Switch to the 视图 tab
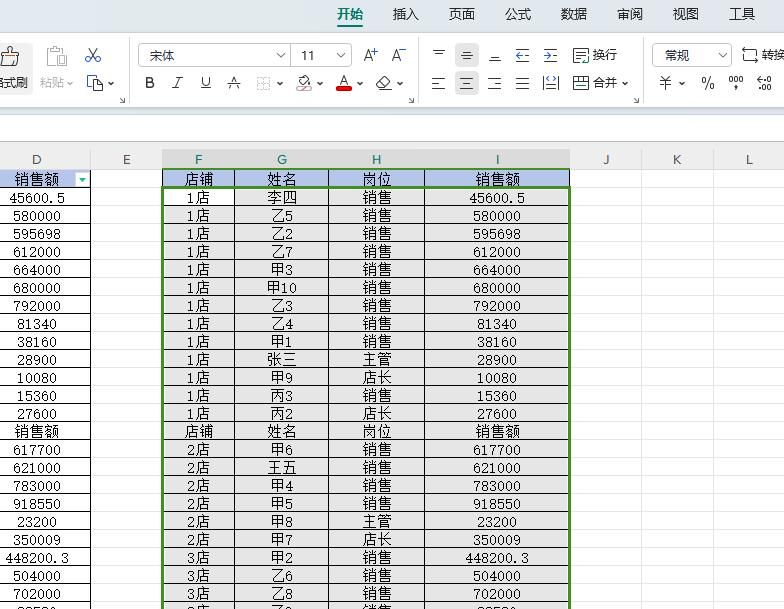 click(x=686, y=14)
